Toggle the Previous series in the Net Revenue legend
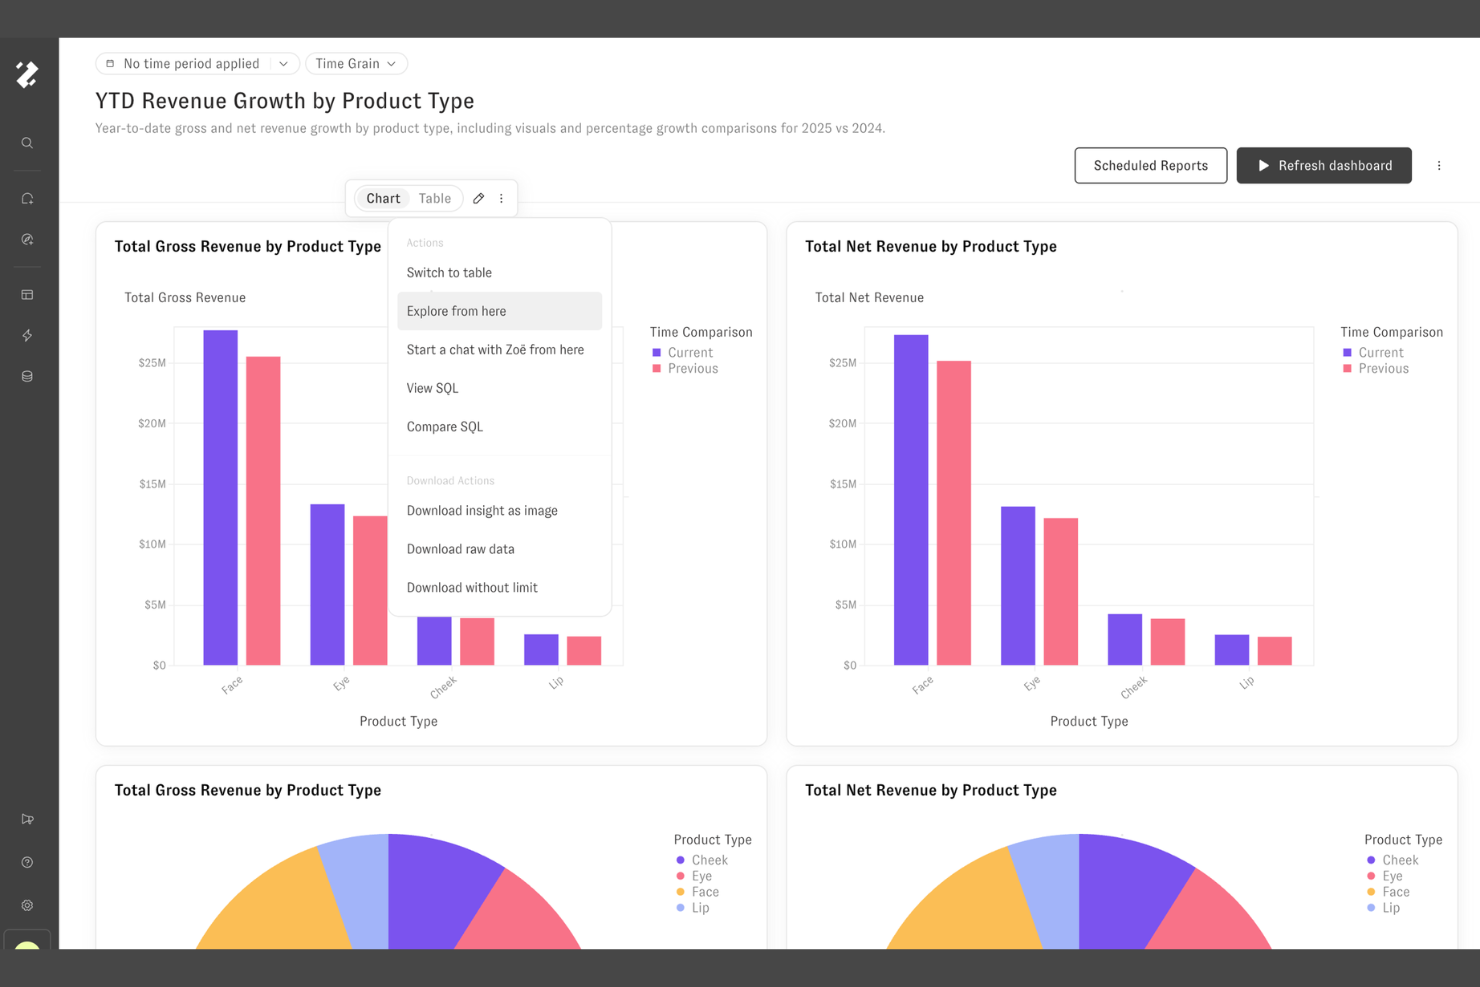The height and width of the screenshot is (987, 1480). 1376,369
